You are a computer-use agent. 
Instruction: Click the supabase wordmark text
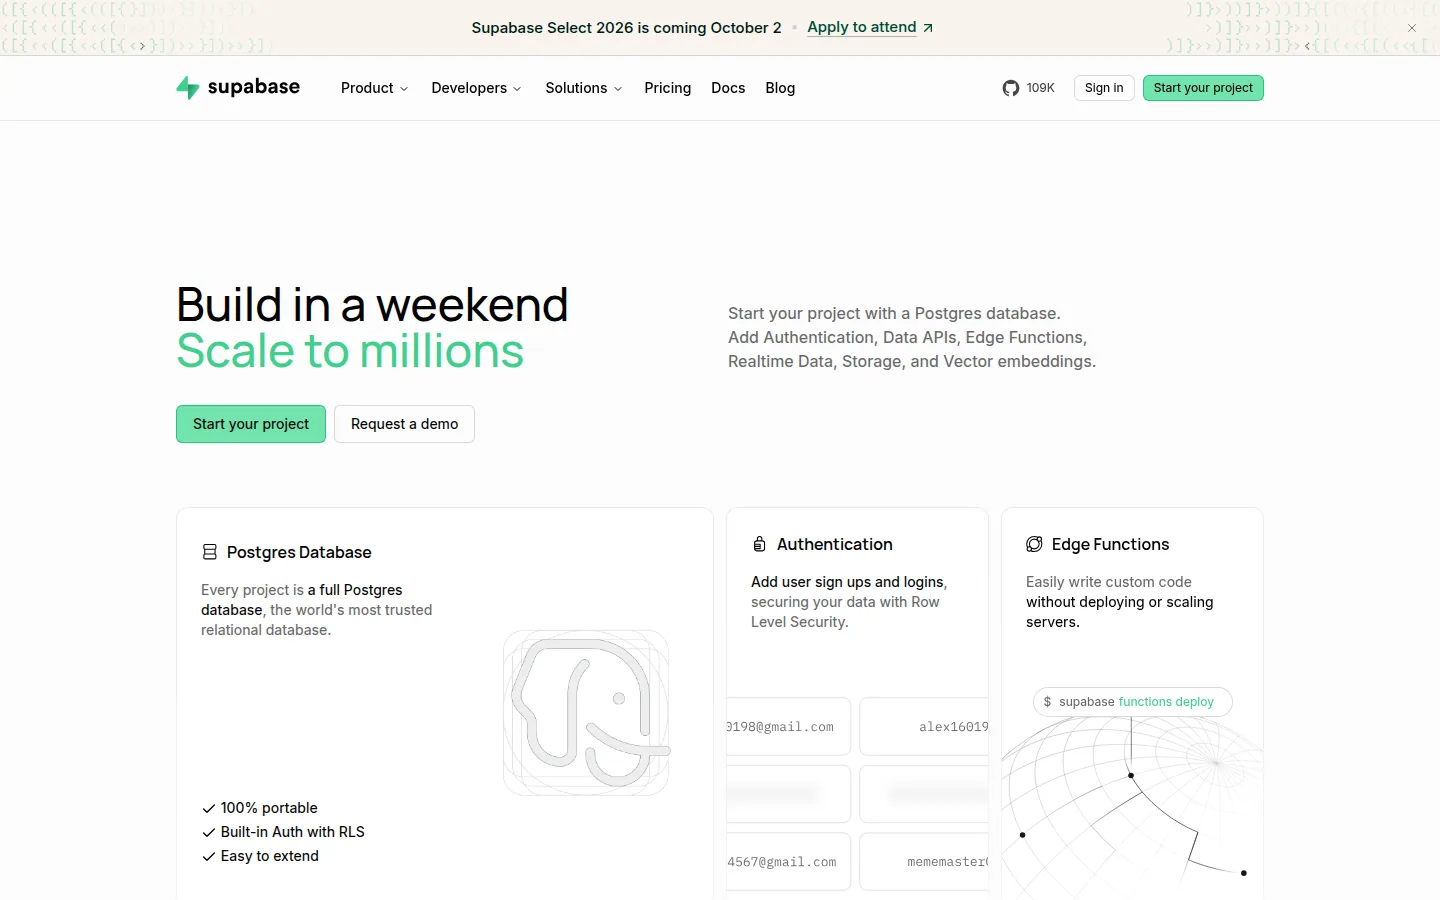pyautogui.click(x=254, y=87)
